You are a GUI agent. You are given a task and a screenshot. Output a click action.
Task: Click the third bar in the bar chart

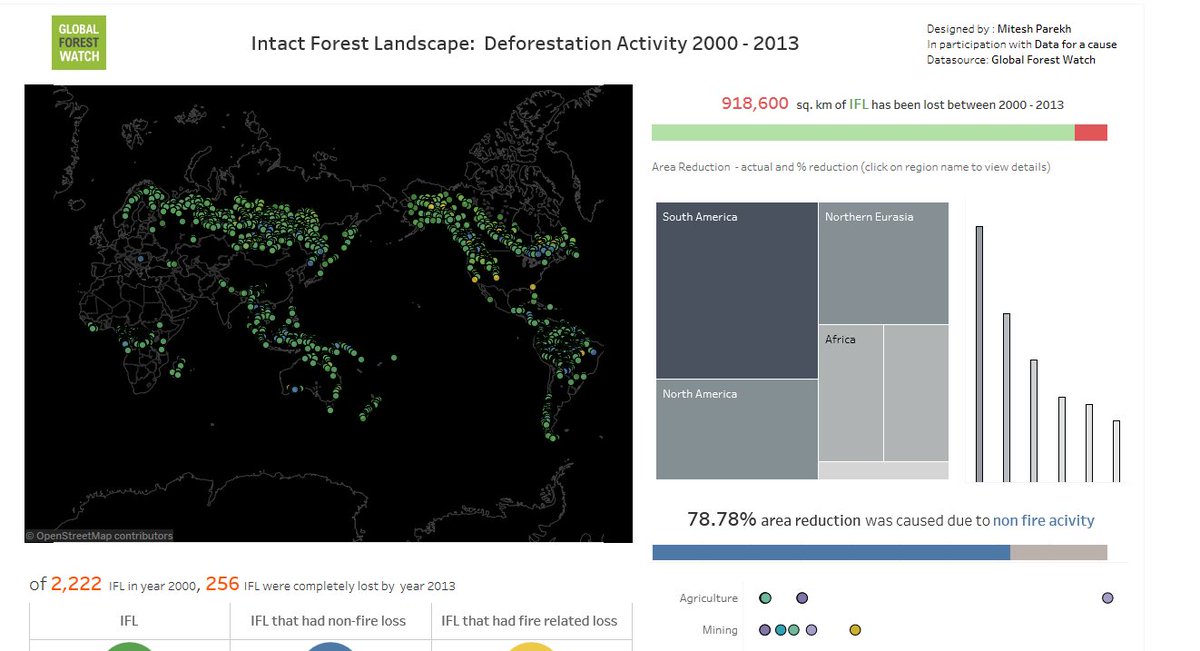pos(1034,421)
